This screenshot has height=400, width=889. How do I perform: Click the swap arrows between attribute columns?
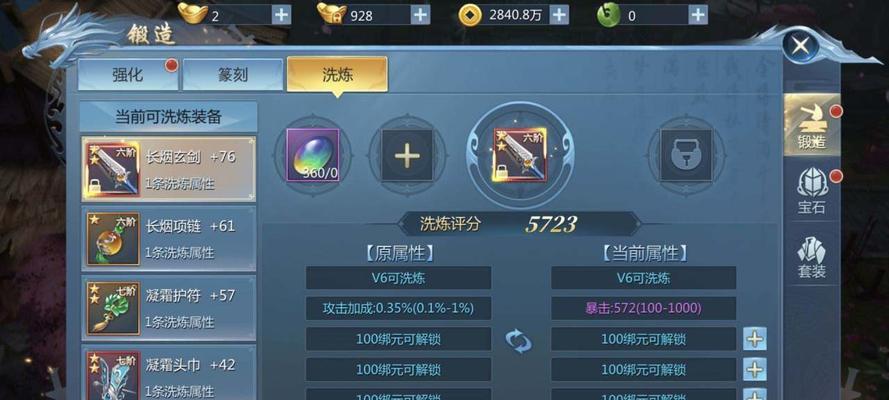pos(519,342)
